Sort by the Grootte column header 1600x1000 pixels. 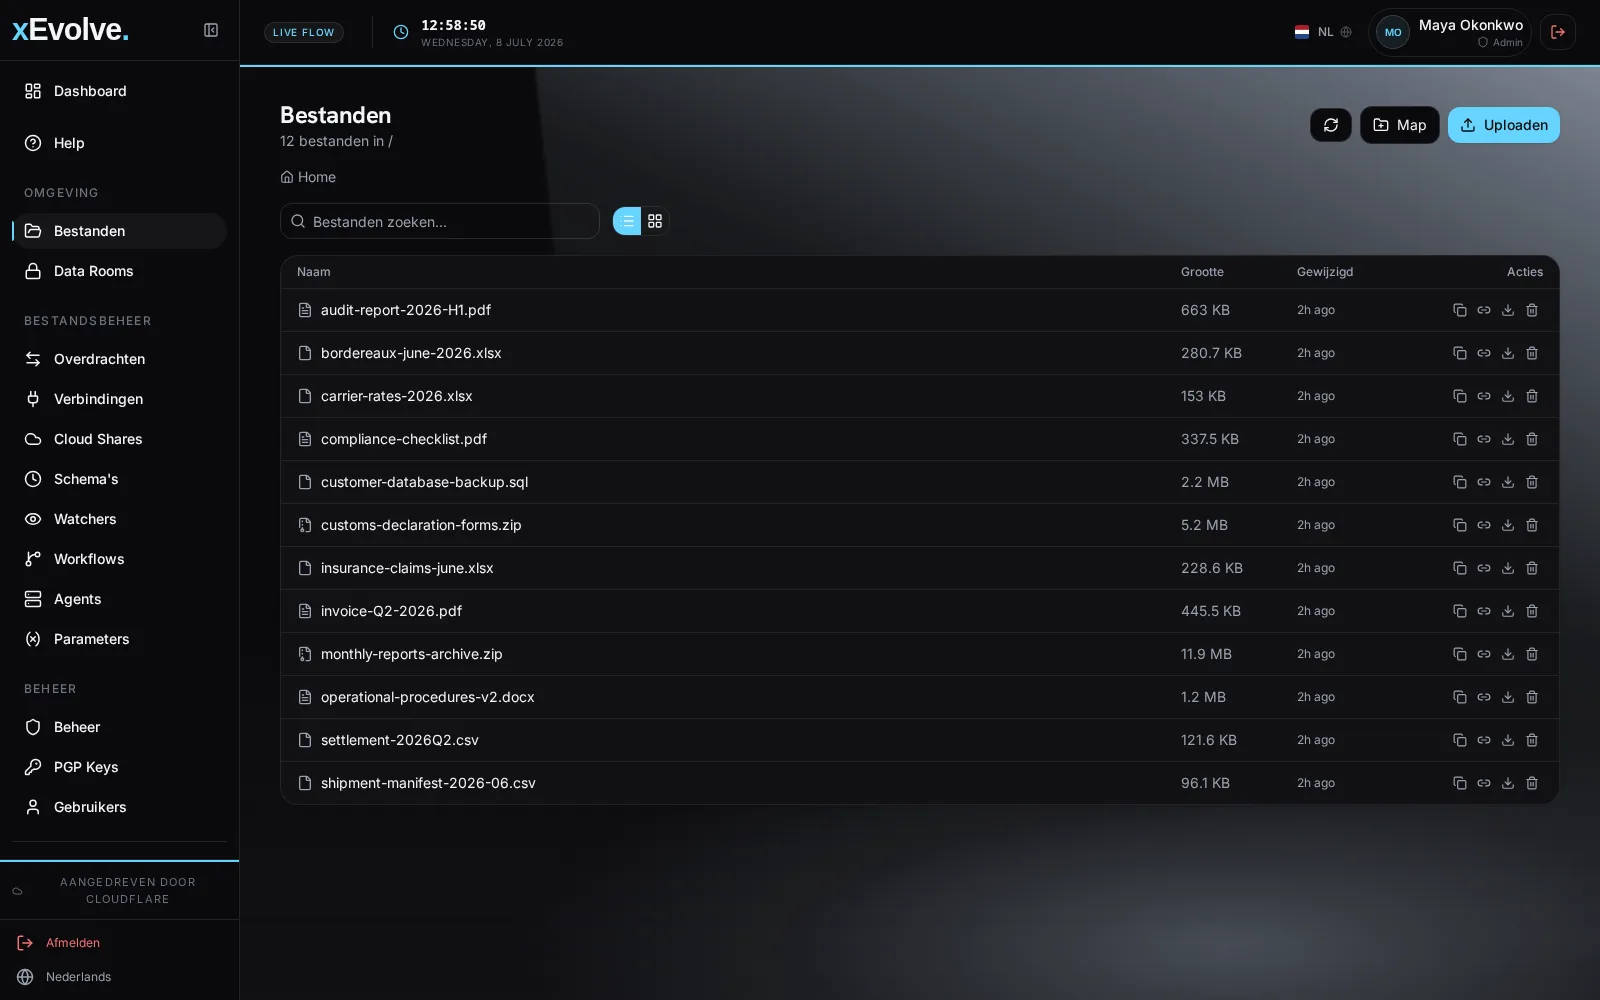pos(1202,272)
